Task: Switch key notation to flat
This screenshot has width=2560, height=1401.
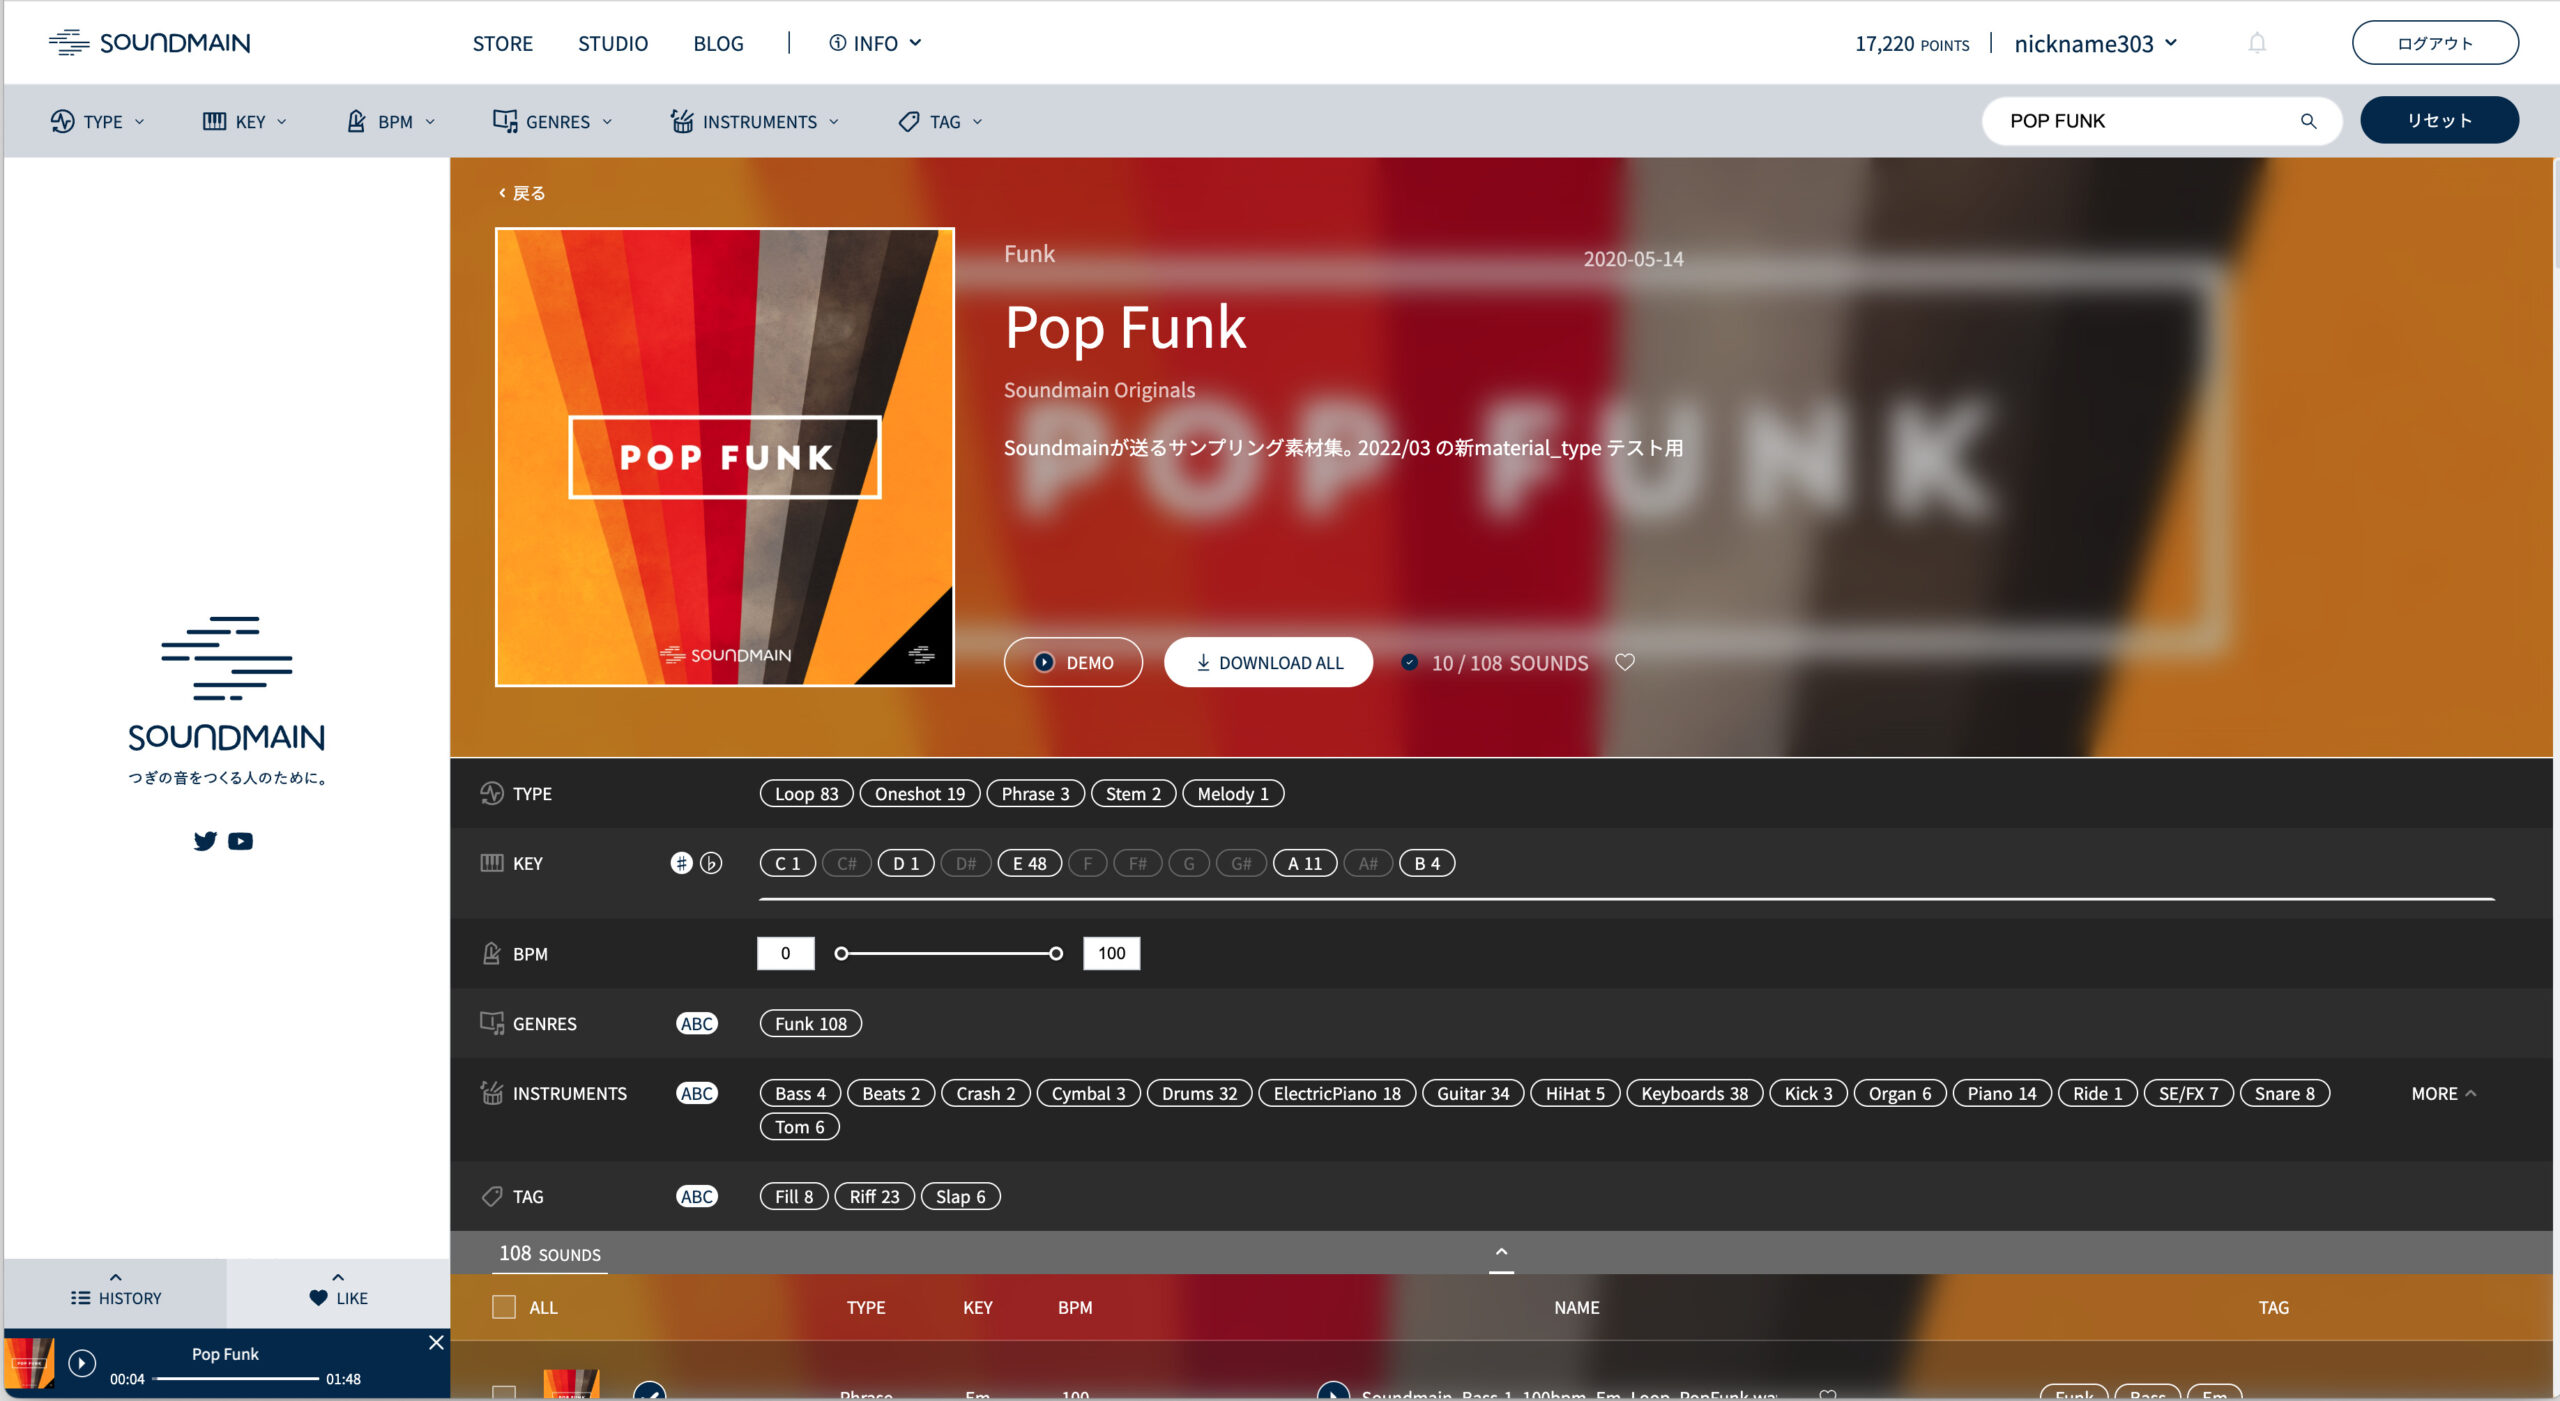Action: pyautogui.click(x=711, y=863)
